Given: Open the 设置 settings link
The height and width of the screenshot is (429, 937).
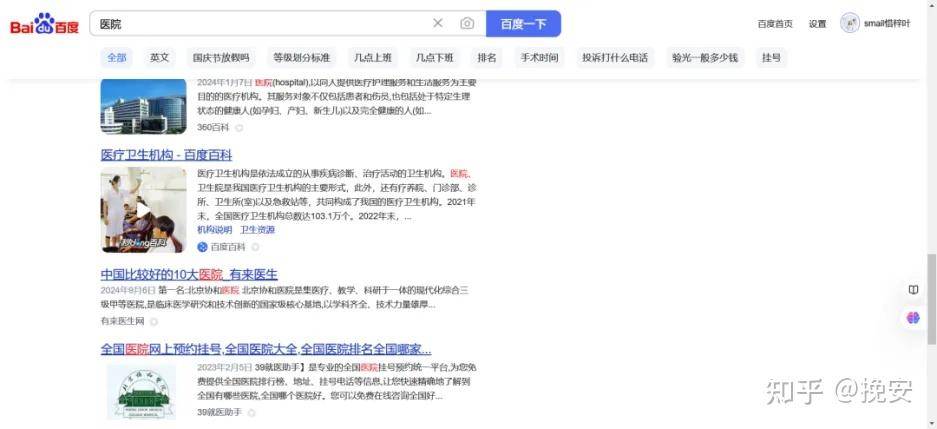Looking at the screenshot, I should tap(817, 24).
